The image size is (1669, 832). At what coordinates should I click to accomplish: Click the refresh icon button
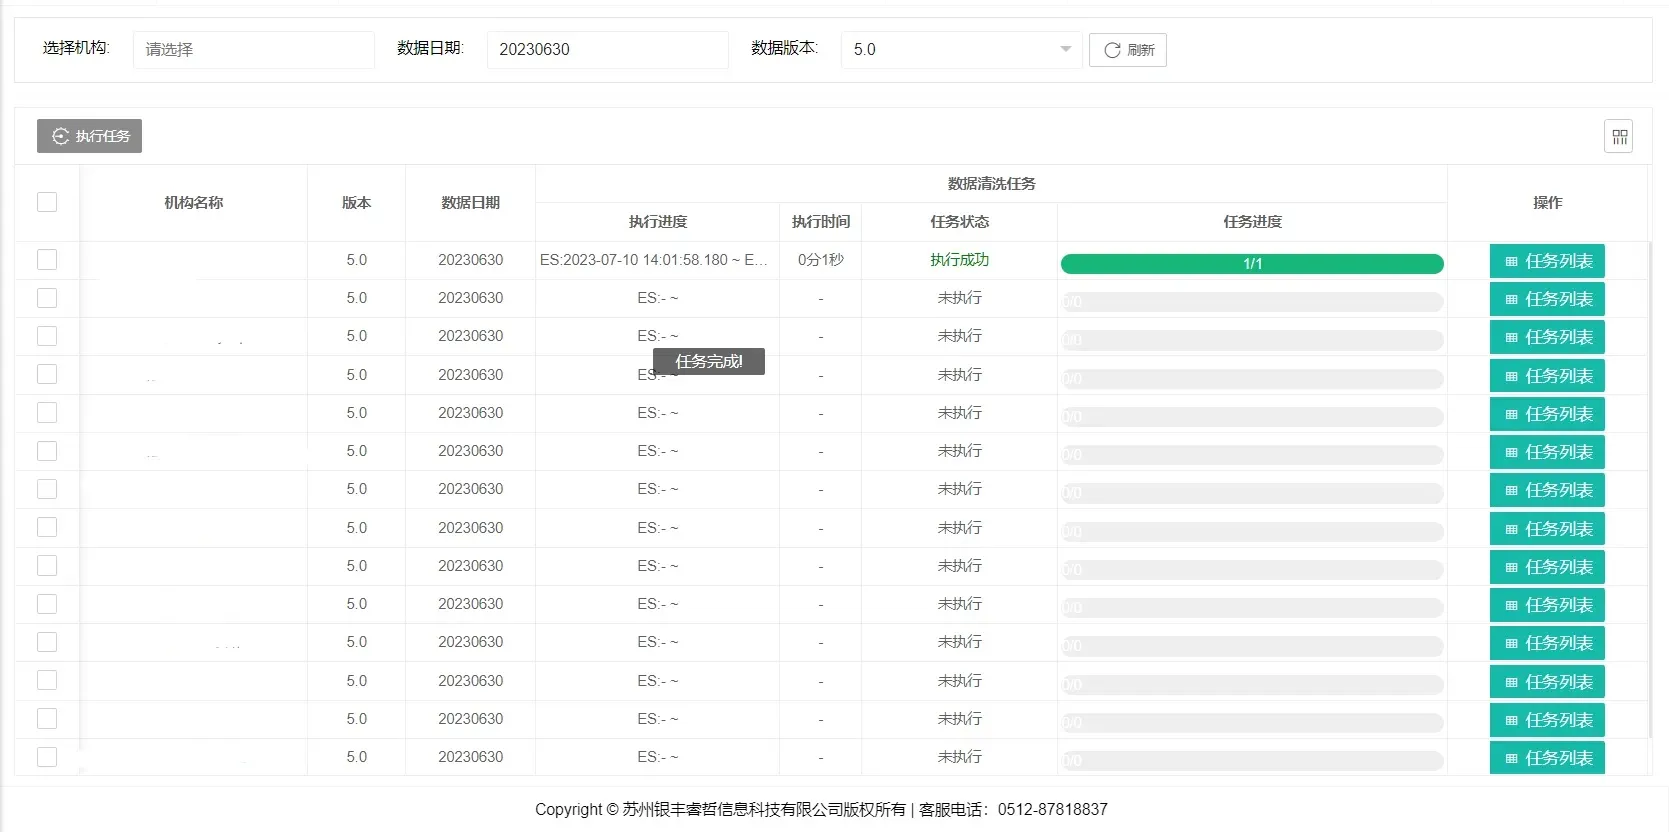pyautogui.click(x=1127, y=50)
